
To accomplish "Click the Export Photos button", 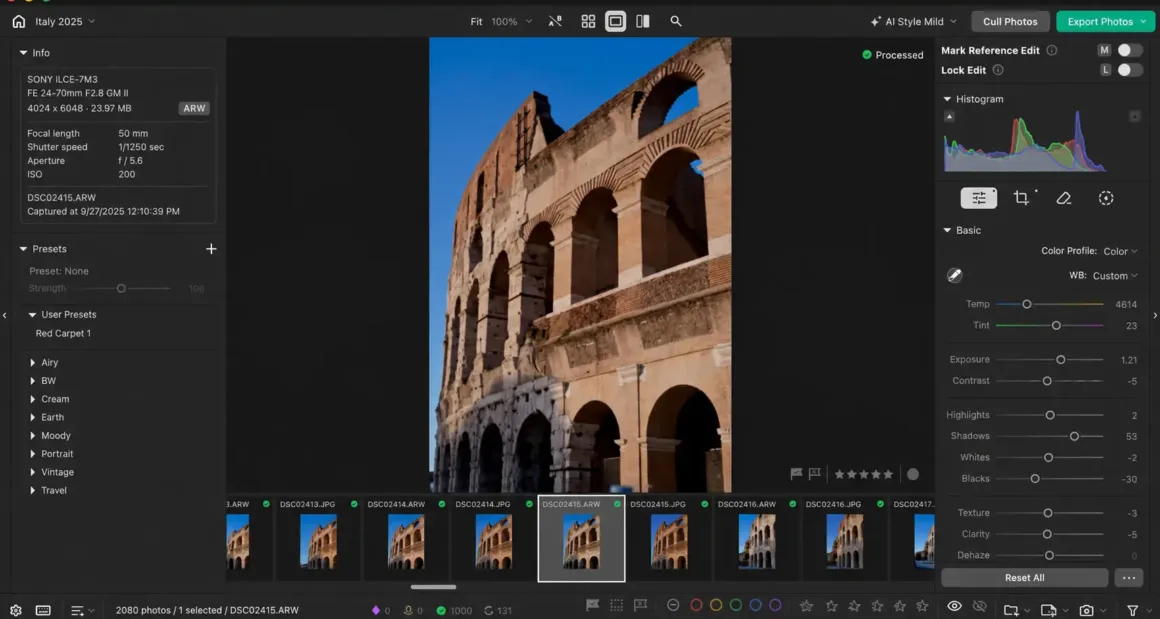I will click(x=1105, y=21).
